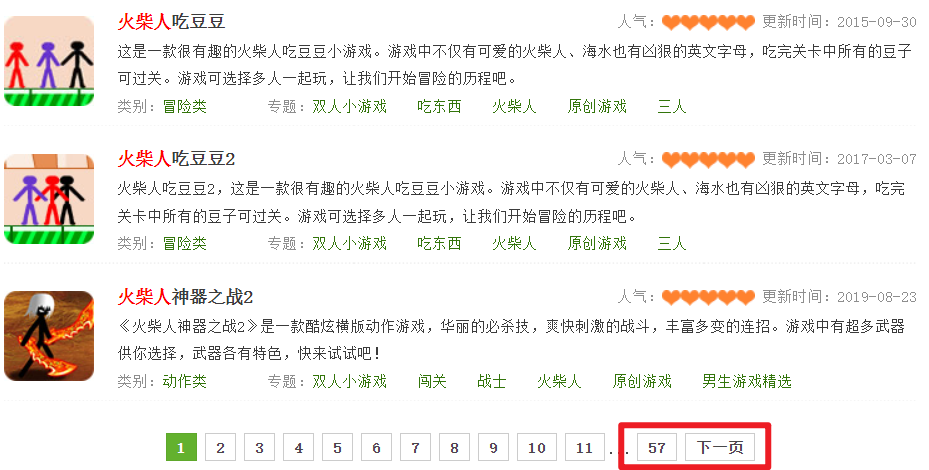Go to page 5
The image size is (929, 470).
(x=337, y=447)
